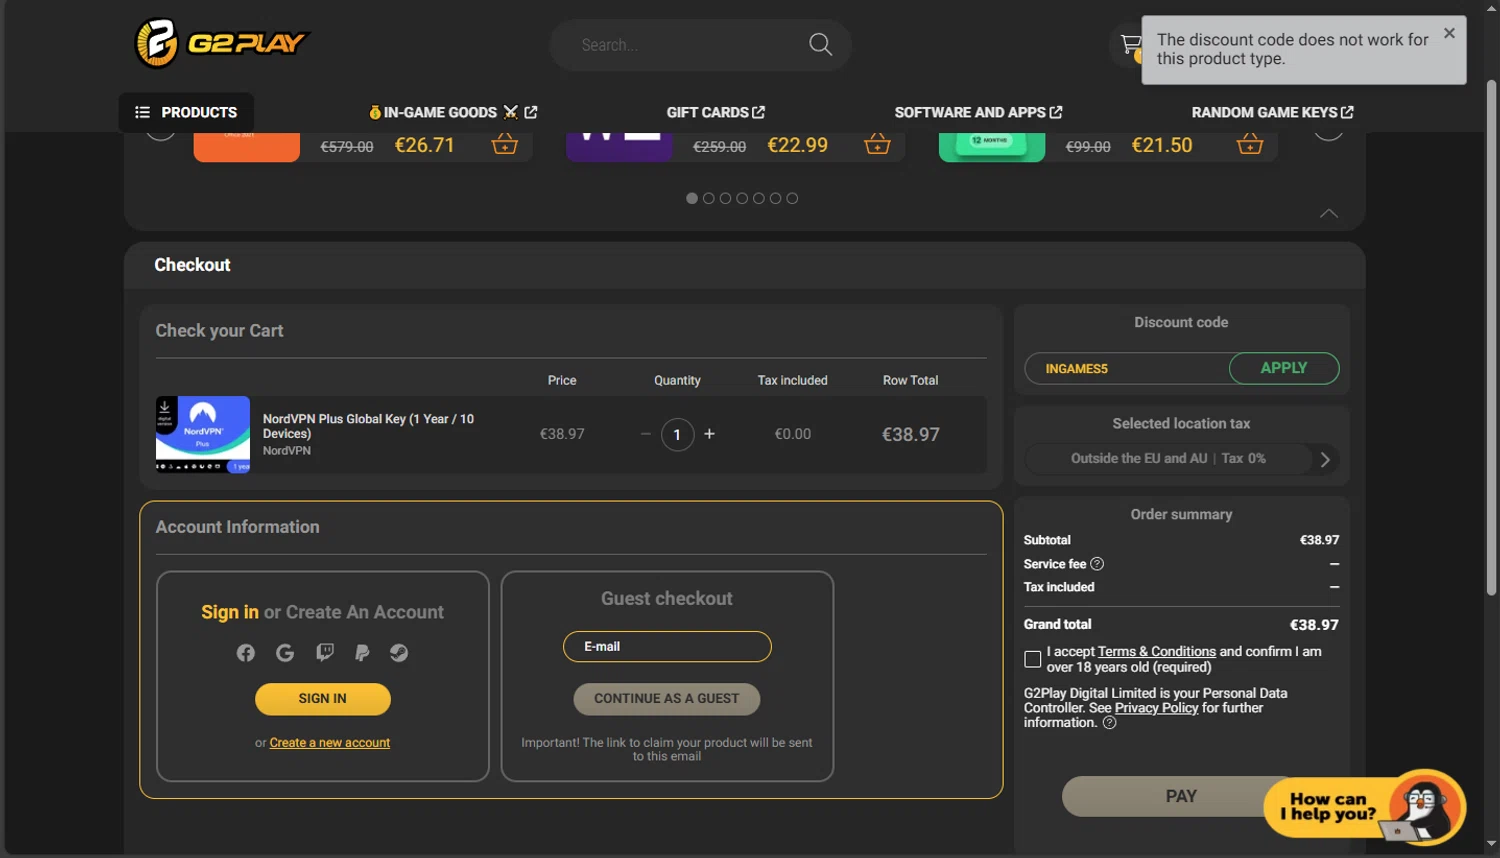Image resolution: width=1500 pixels, height=858 pixels.
Task: Open Create a new account link
Action: pyautogui.click(x=330, y=743)
